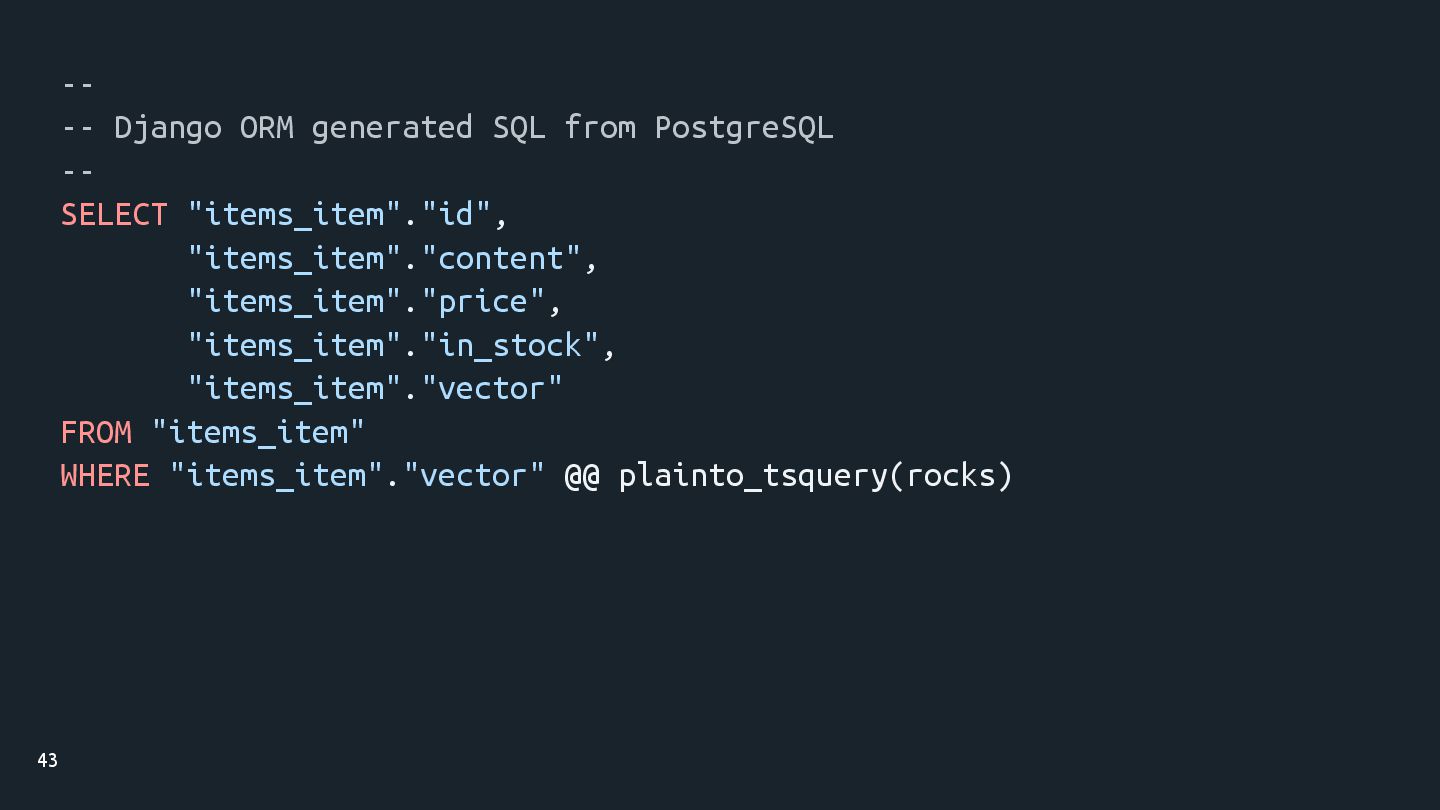The image size is (1440, 810).
Task: Click the FROM keyword
Action: (x=96, y=432)
